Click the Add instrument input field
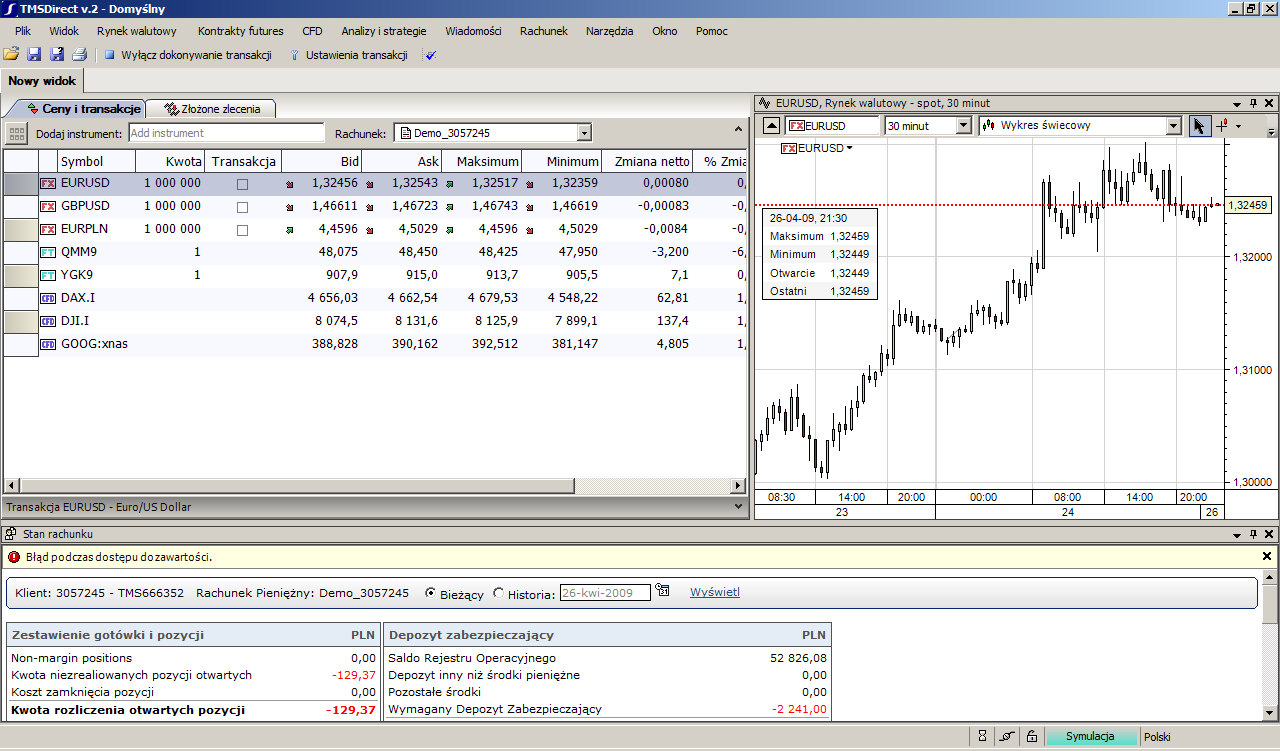Screen dimensions: 1280x751 click(227, 133)
